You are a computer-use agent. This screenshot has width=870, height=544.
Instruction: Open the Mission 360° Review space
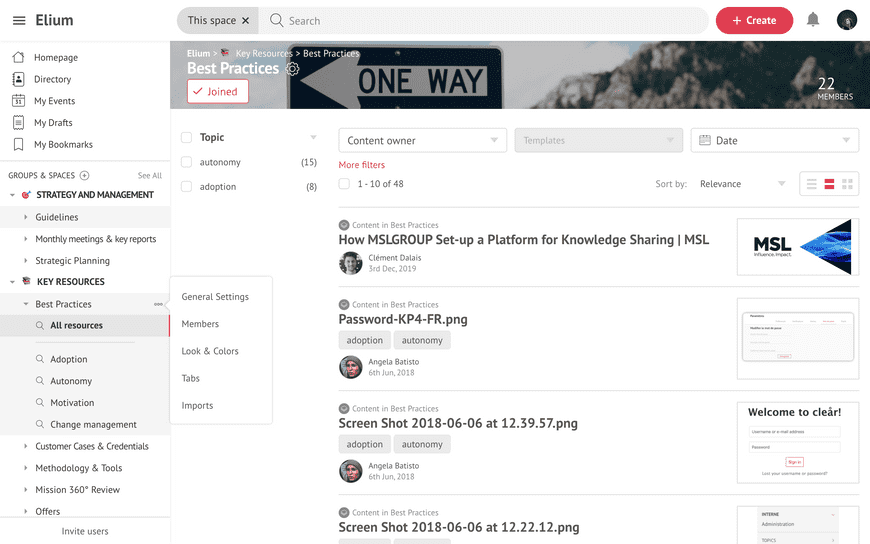coord(78,490)
